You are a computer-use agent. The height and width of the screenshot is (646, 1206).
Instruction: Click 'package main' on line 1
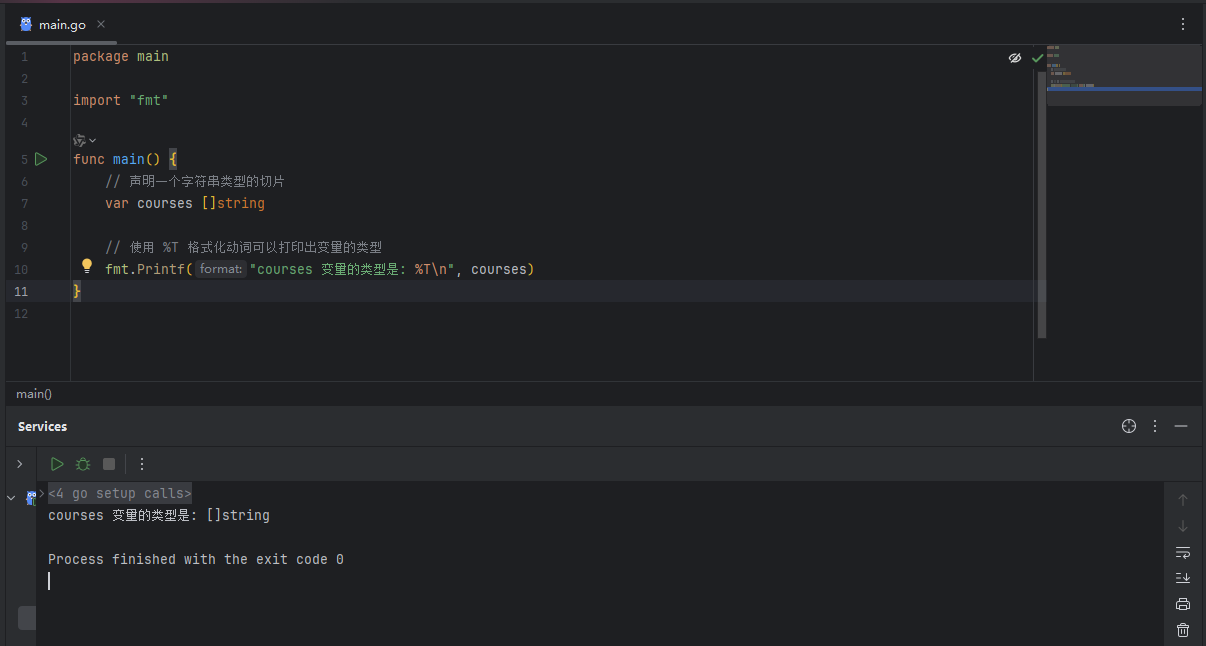(121, 57)
